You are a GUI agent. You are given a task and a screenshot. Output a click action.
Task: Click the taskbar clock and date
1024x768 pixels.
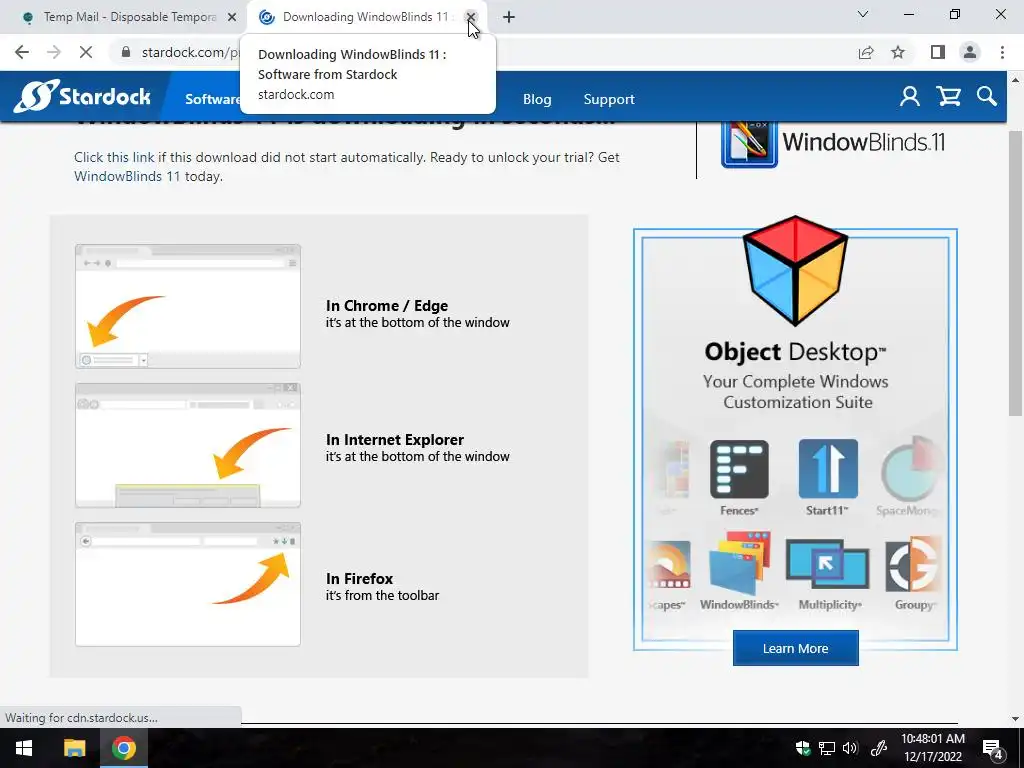tap(933, 748)
